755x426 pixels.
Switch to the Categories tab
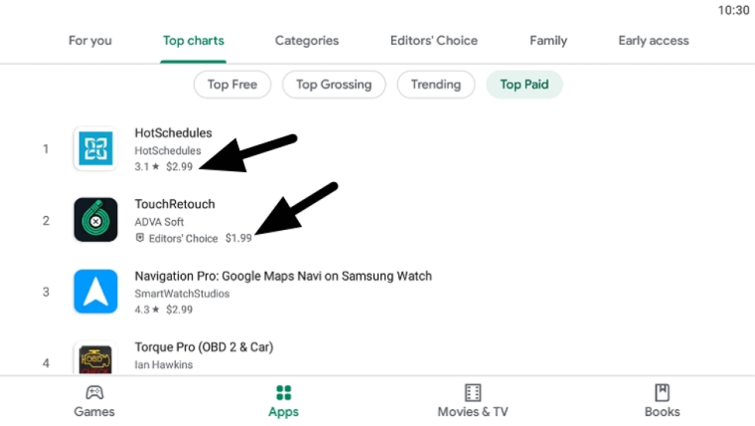click(307, 41)
